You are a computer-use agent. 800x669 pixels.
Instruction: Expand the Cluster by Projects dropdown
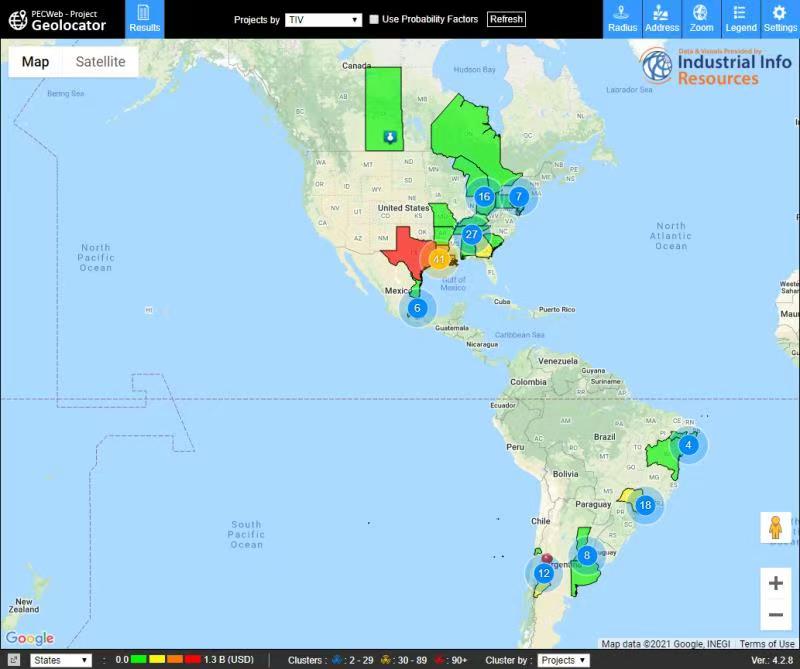click(x=563, y=660)
